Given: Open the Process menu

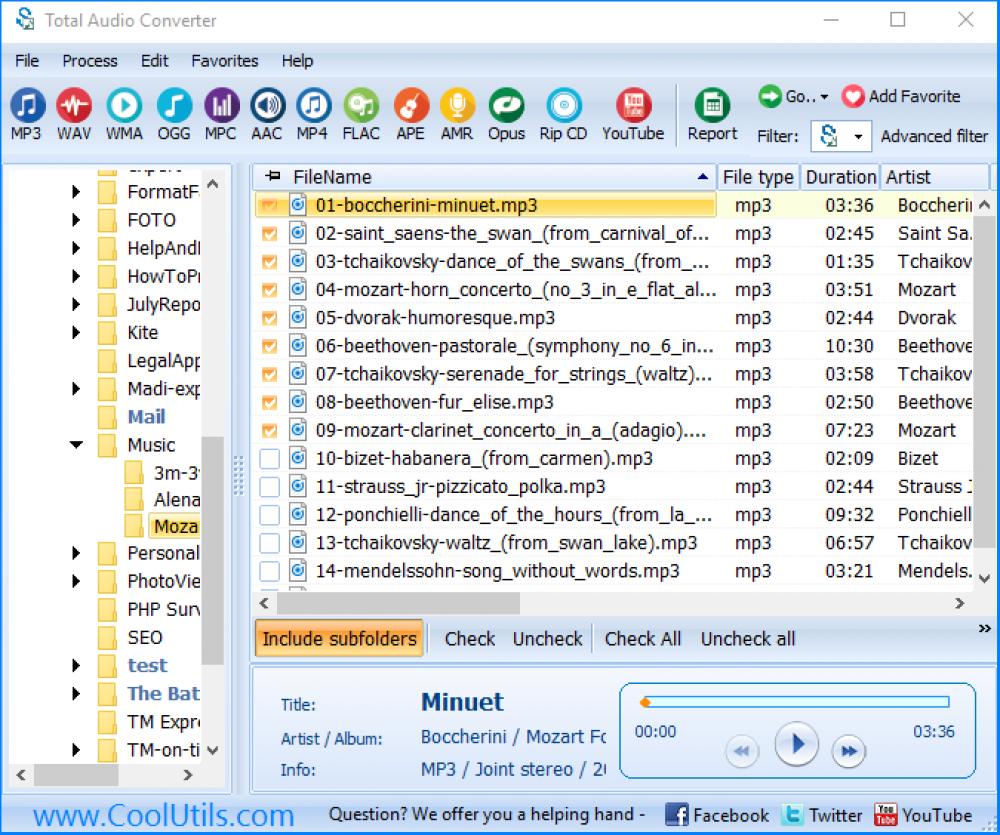Looking at the screenshot, I should tap(89, 61).
